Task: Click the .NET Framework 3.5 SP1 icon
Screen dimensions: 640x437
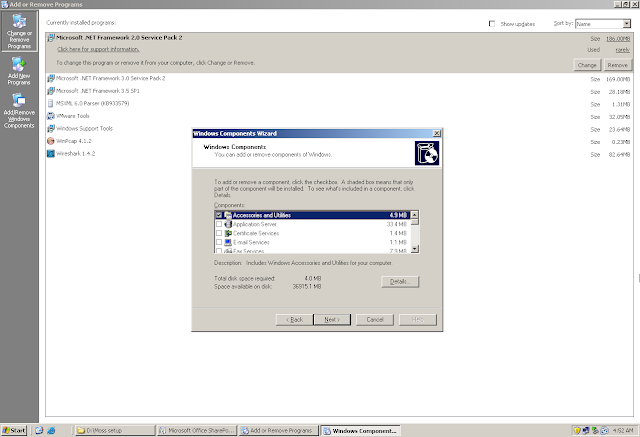Action: (x=51, y=91)
